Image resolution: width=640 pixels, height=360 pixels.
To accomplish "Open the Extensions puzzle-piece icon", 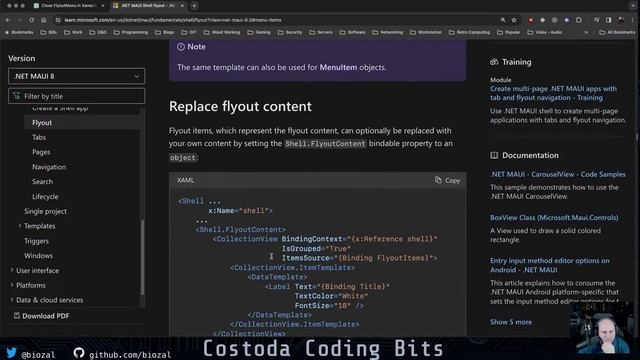I will 579,20.
